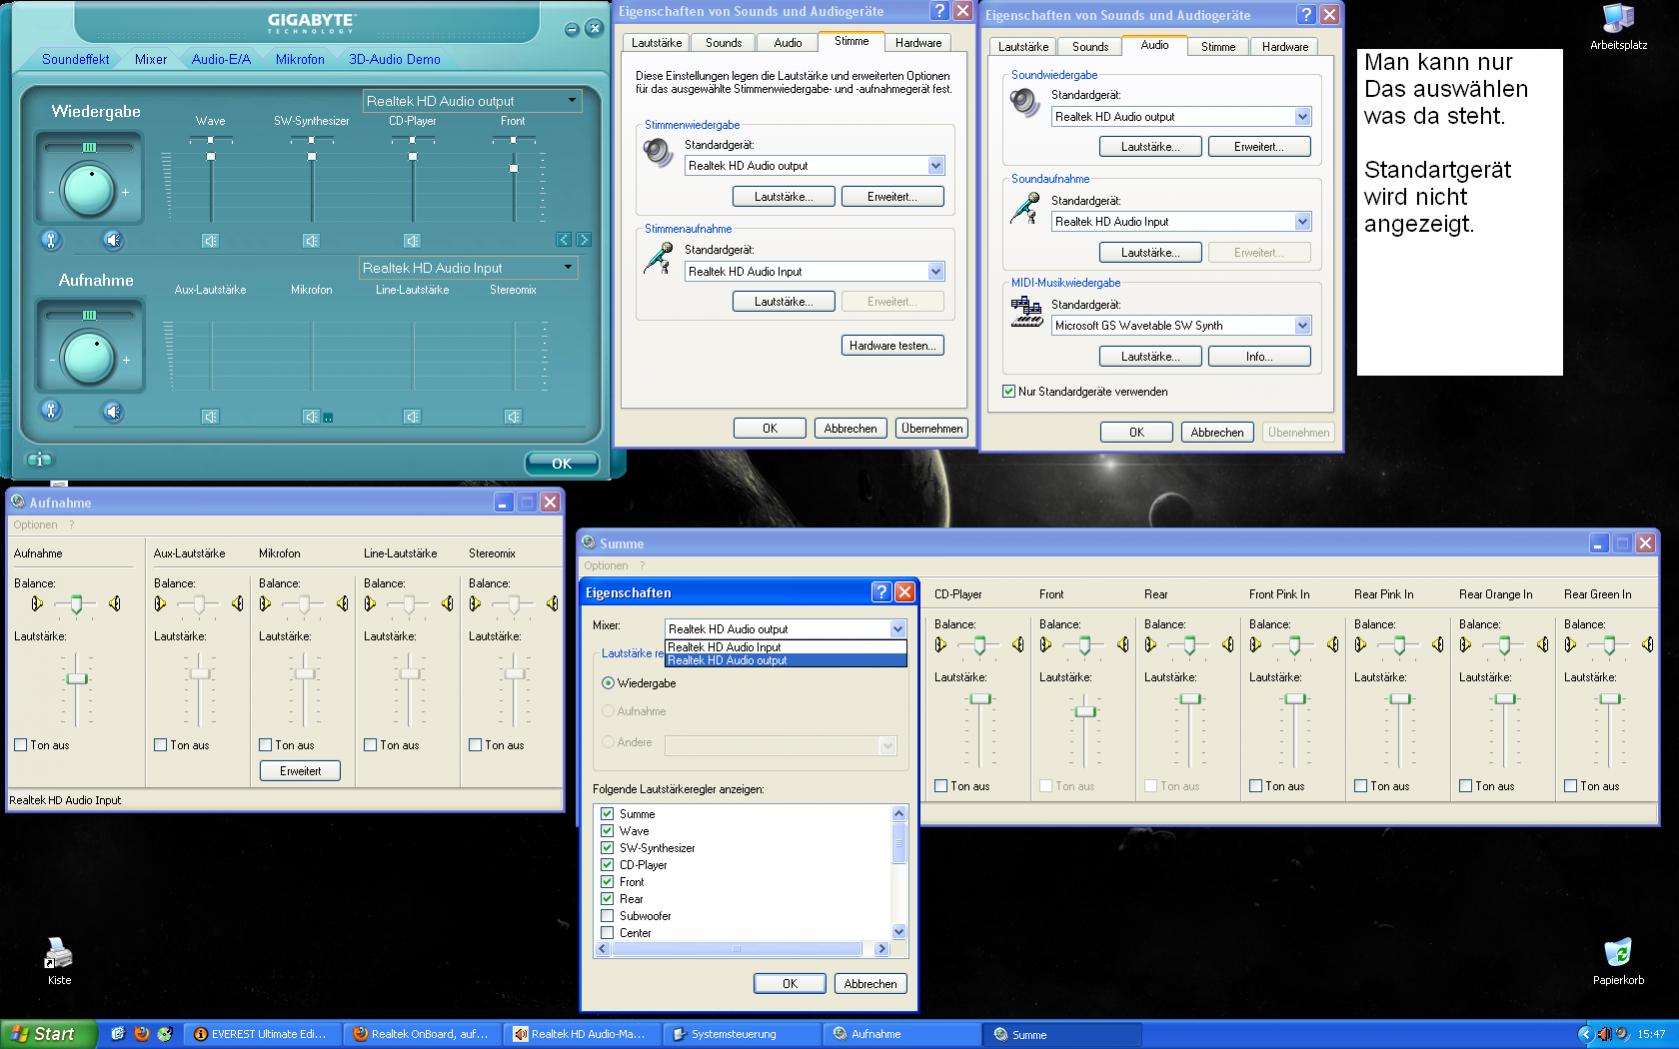
Task: Click Erweitert button under Mikrofon in Aufnahme window
Action: tap(300, 771)
